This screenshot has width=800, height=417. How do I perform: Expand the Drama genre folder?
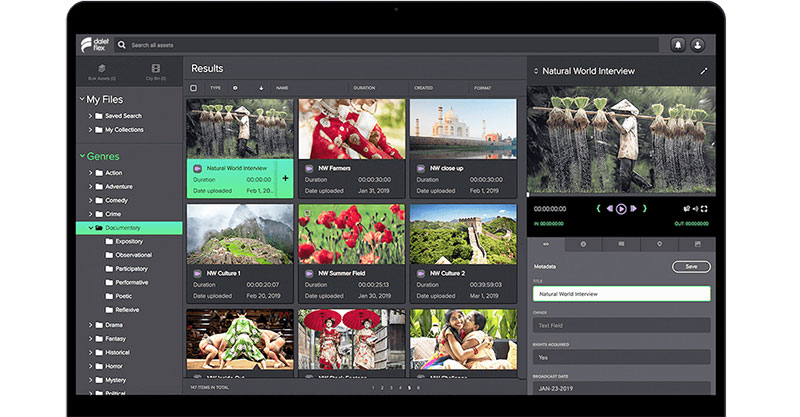point(90,325)
